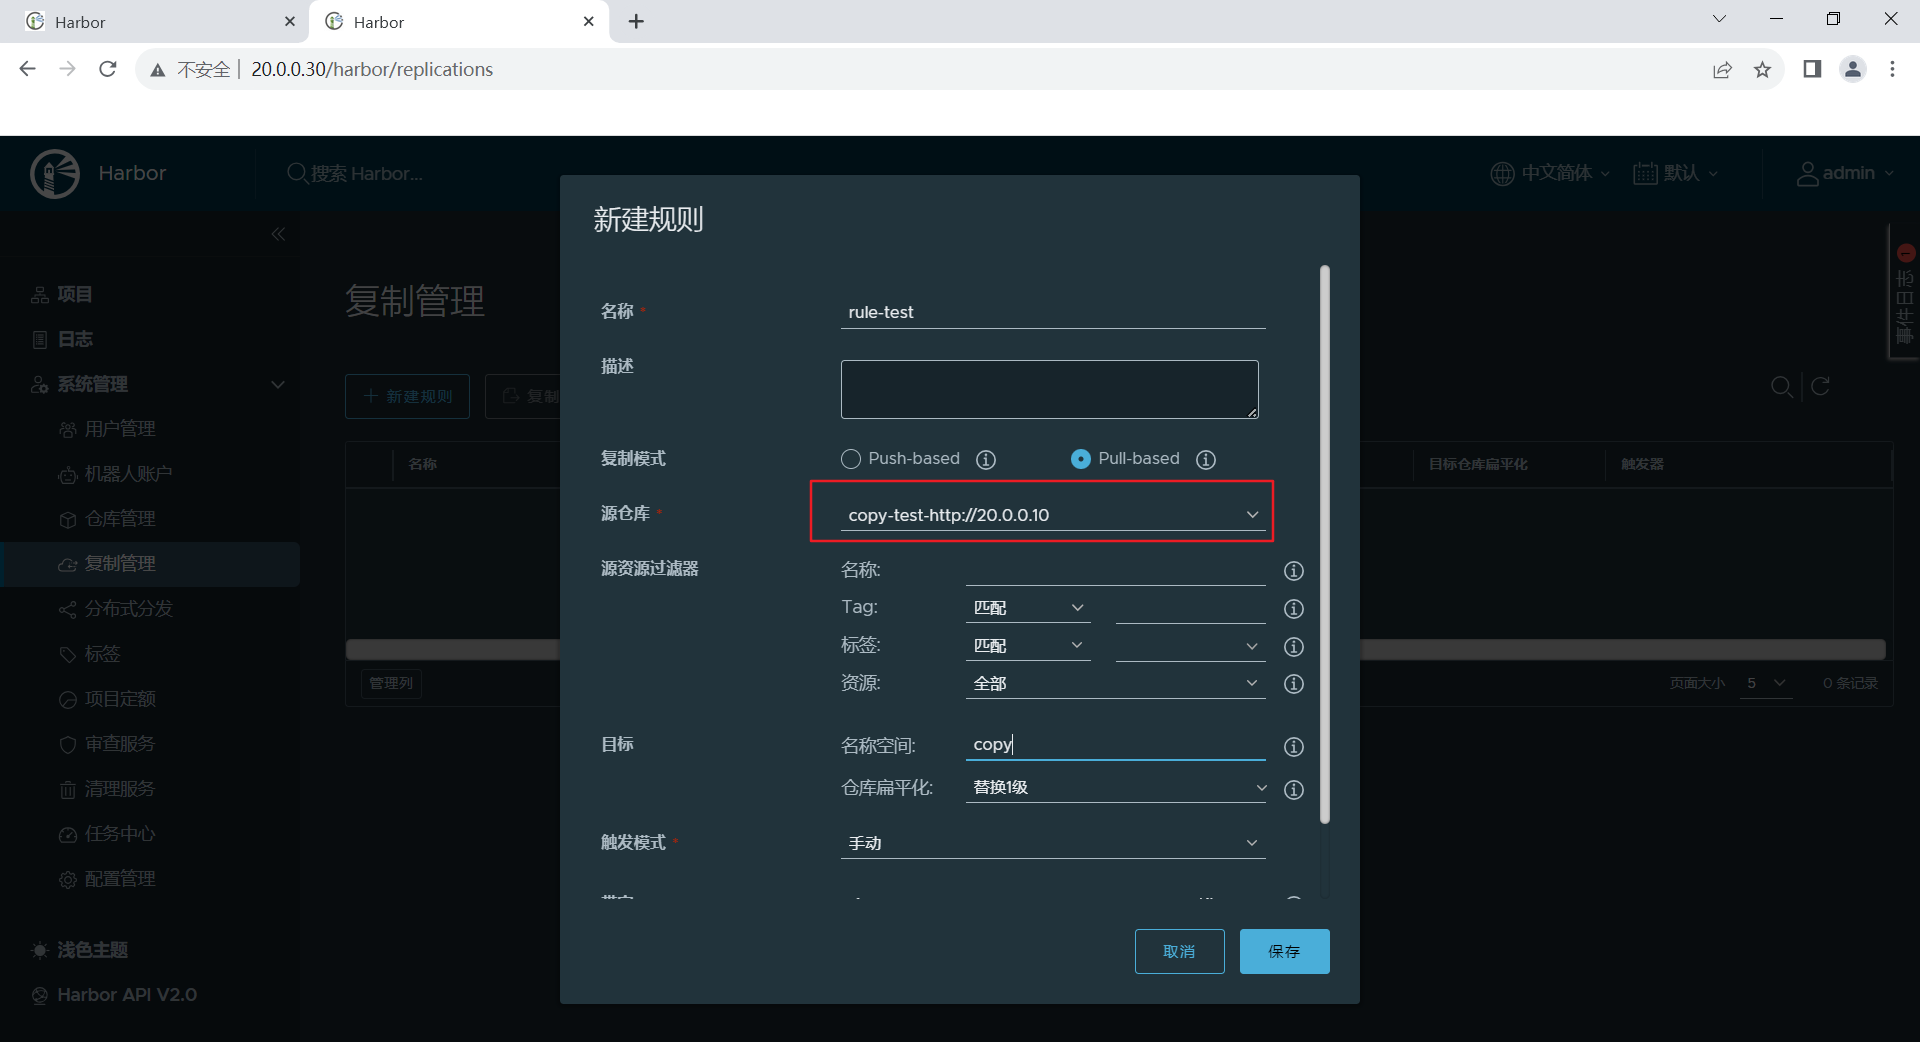Close the first Harbor tab
1920x1042 pixels.
(x=290, y=21)
